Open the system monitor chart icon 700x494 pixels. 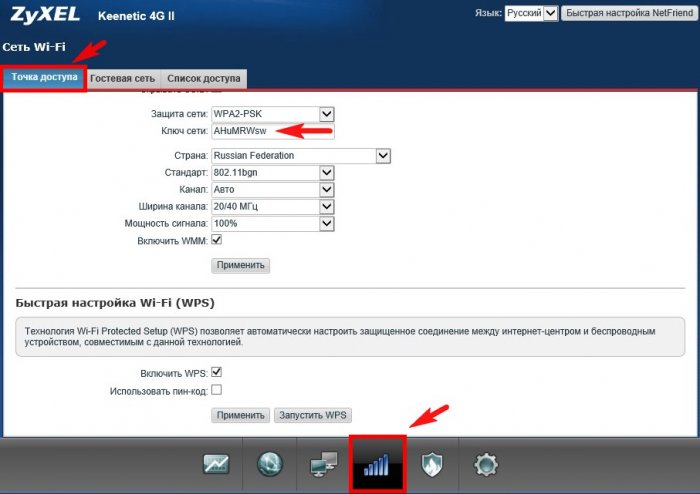(216, 464)
